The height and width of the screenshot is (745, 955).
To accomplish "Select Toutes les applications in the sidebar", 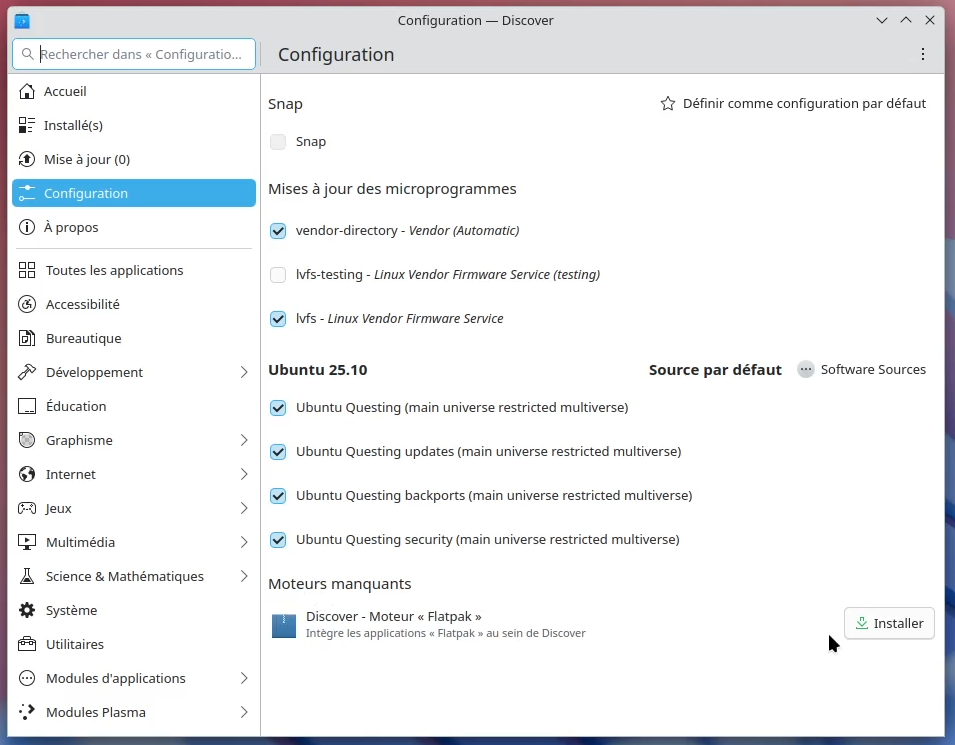I will pyautogui.click(x=114, y=271).
